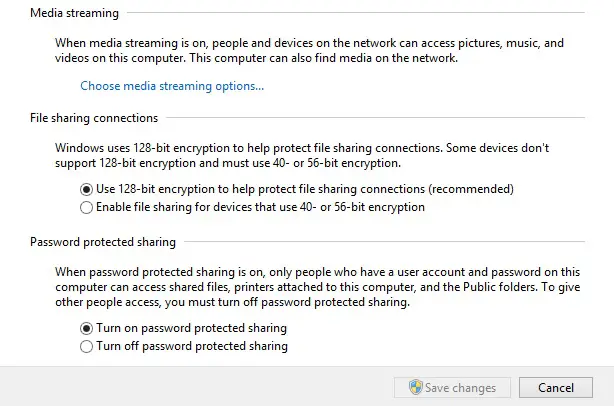Click the 'Turn on password protected sharing' label

(x=191, y=328)
